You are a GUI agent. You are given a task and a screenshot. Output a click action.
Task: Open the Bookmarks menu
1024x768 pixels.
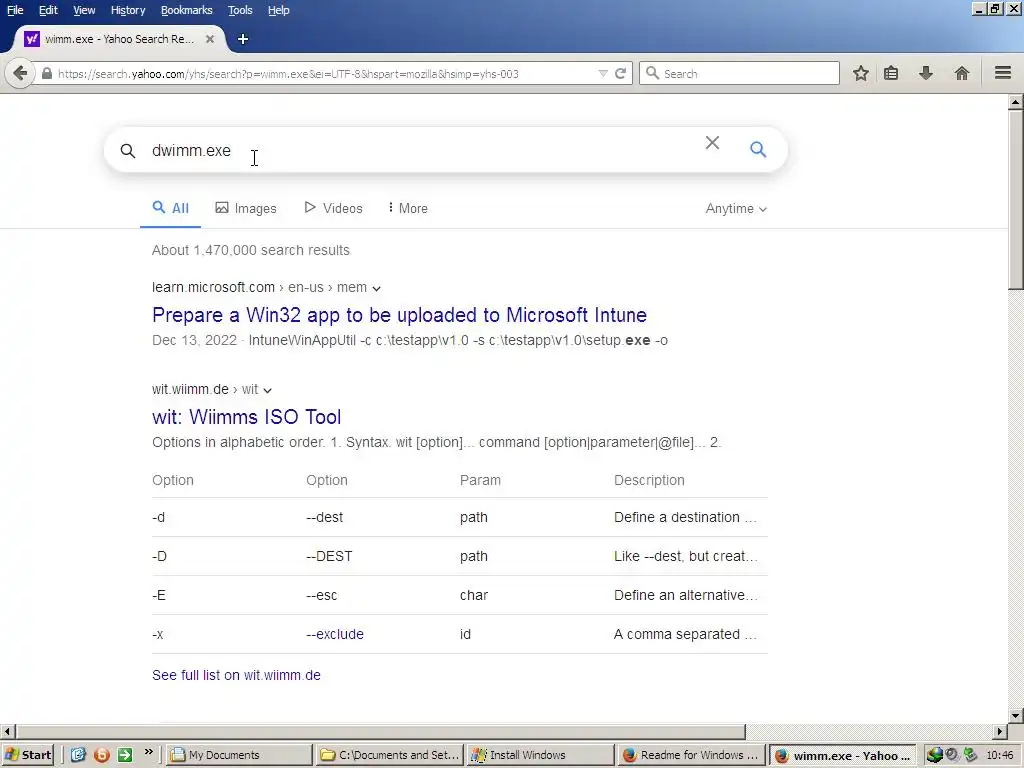point(186,10)
